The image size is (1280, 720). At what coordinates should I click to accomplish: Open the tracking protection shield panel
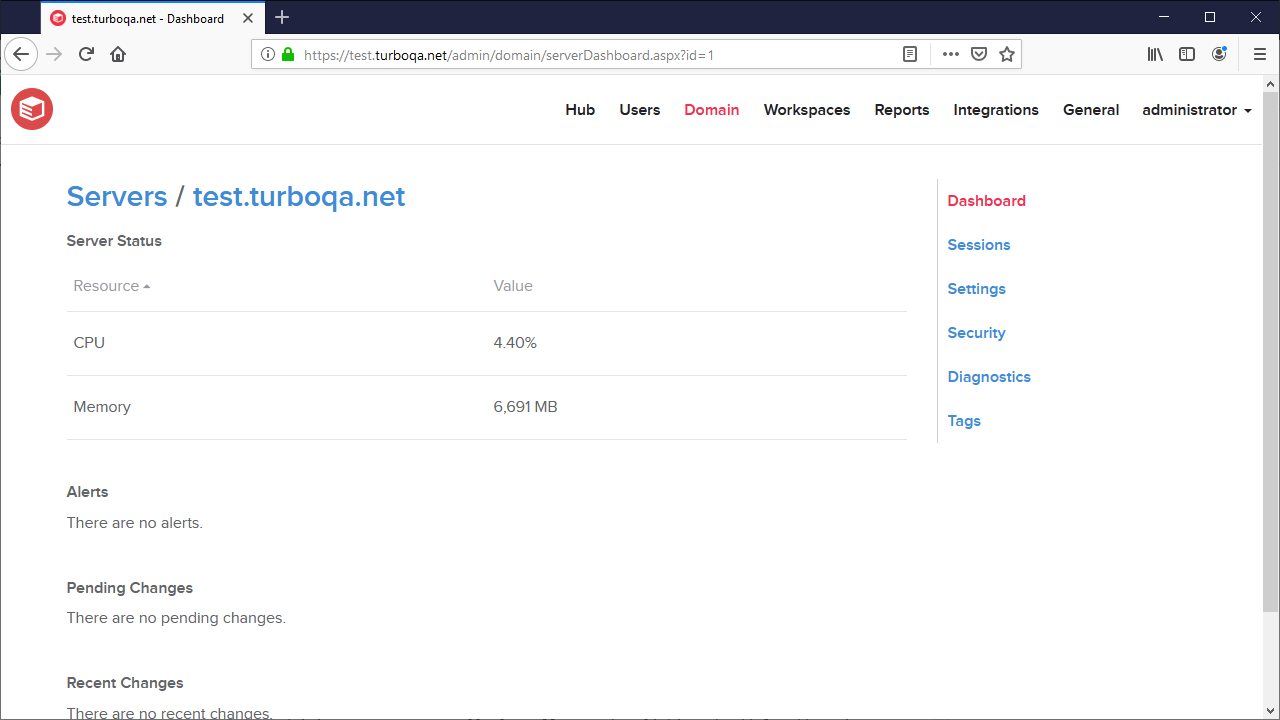pyautogui.click(x=978, y=54)
